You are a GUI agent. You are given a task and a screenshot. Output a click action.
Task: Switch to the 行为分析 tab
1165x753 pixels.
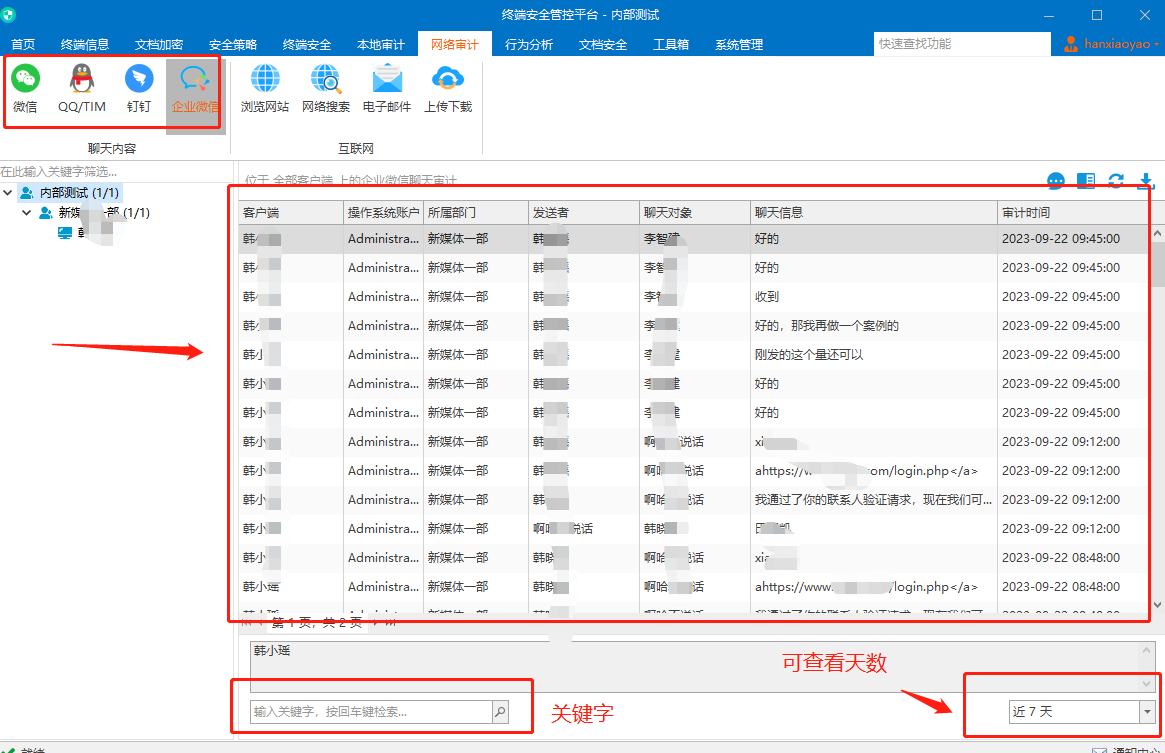[529, 45]
